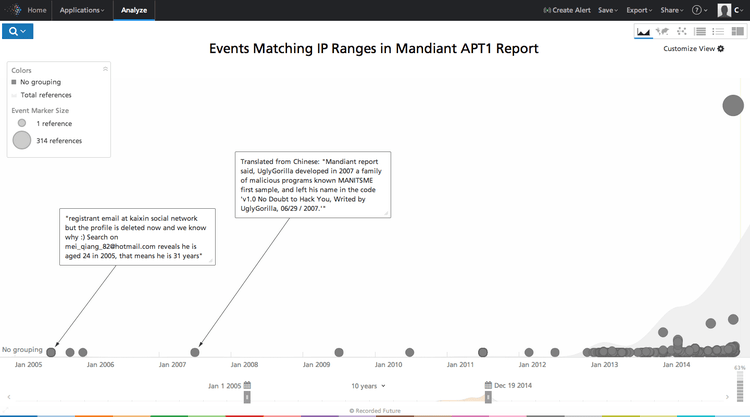Switch to table list view
The width and height of the screenshot is (750, 417).
point(700,32)
